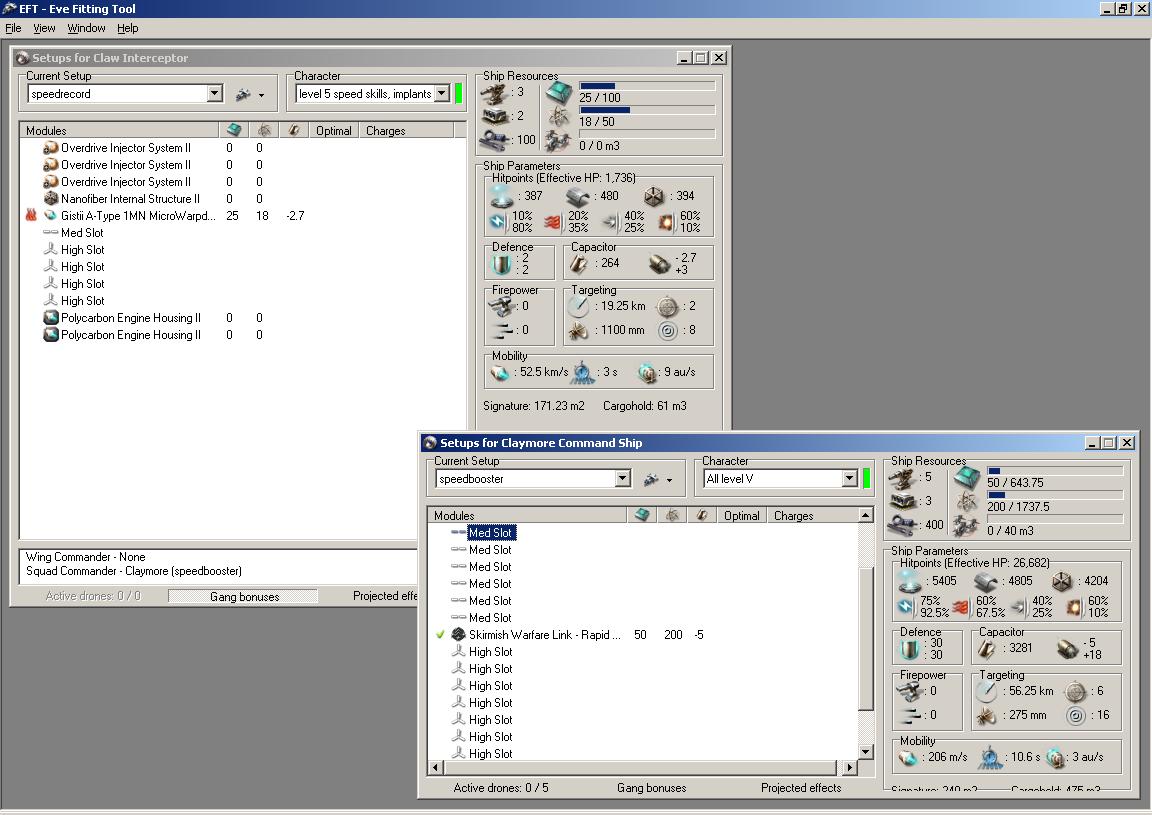The width and height of the screenshot is (1152, 815).
Task: Click max velocity icon in Claw Mobility
Action: tap(500, 373)
